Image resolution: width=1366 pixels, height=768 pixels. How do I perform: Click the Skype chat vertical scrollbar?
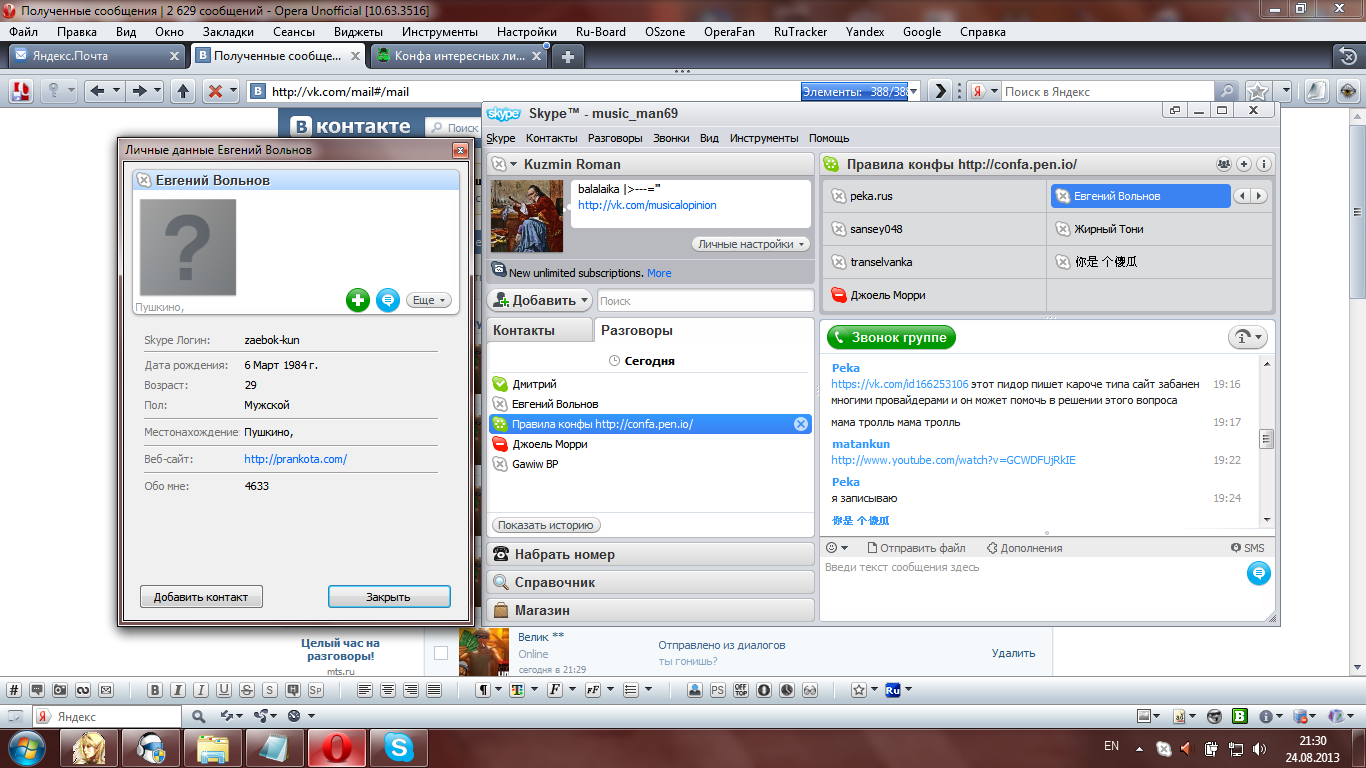(x=1266, y=439)
